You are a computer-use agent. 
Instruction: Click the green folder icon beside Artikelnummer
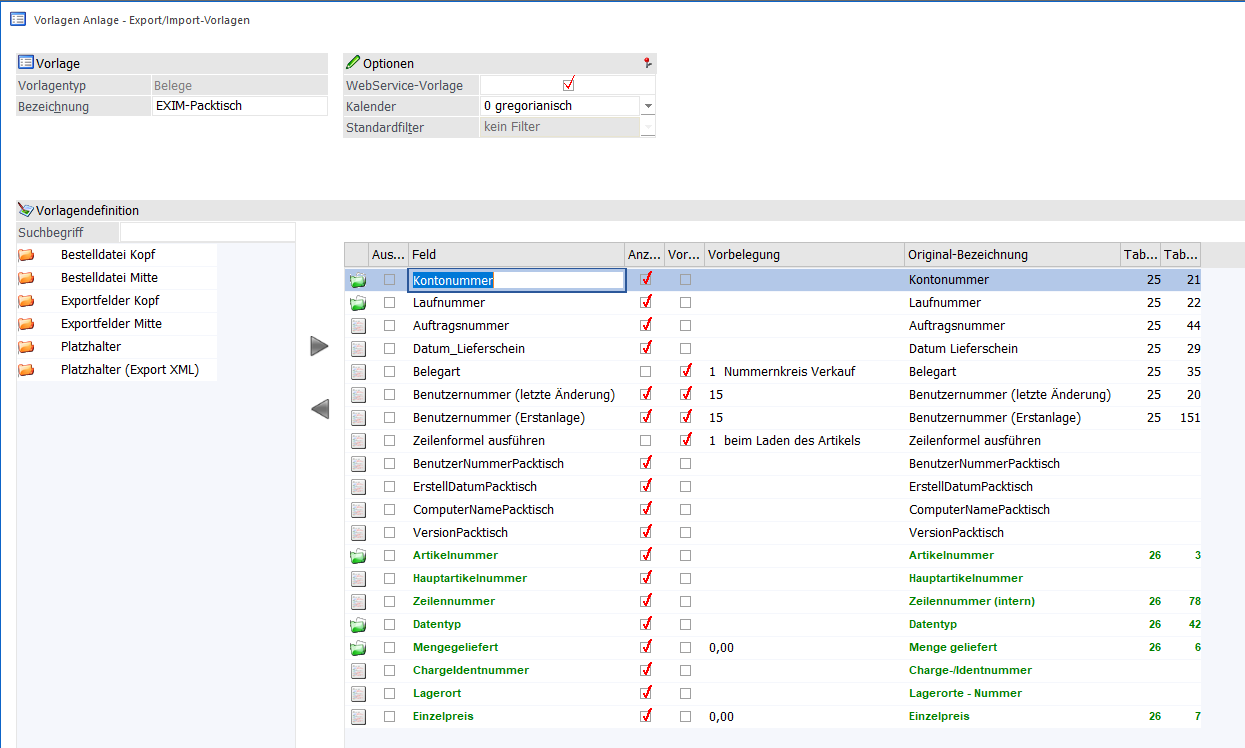click(358, 556)
